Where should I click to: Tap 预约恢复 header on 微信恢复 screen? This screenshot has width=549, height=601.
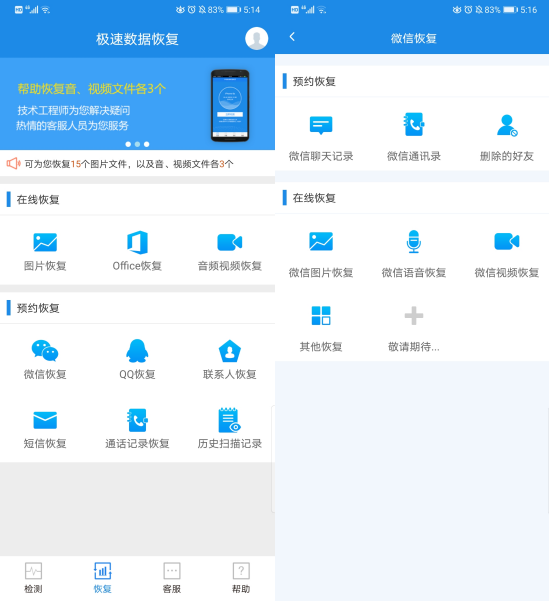[x=314, y=81]
